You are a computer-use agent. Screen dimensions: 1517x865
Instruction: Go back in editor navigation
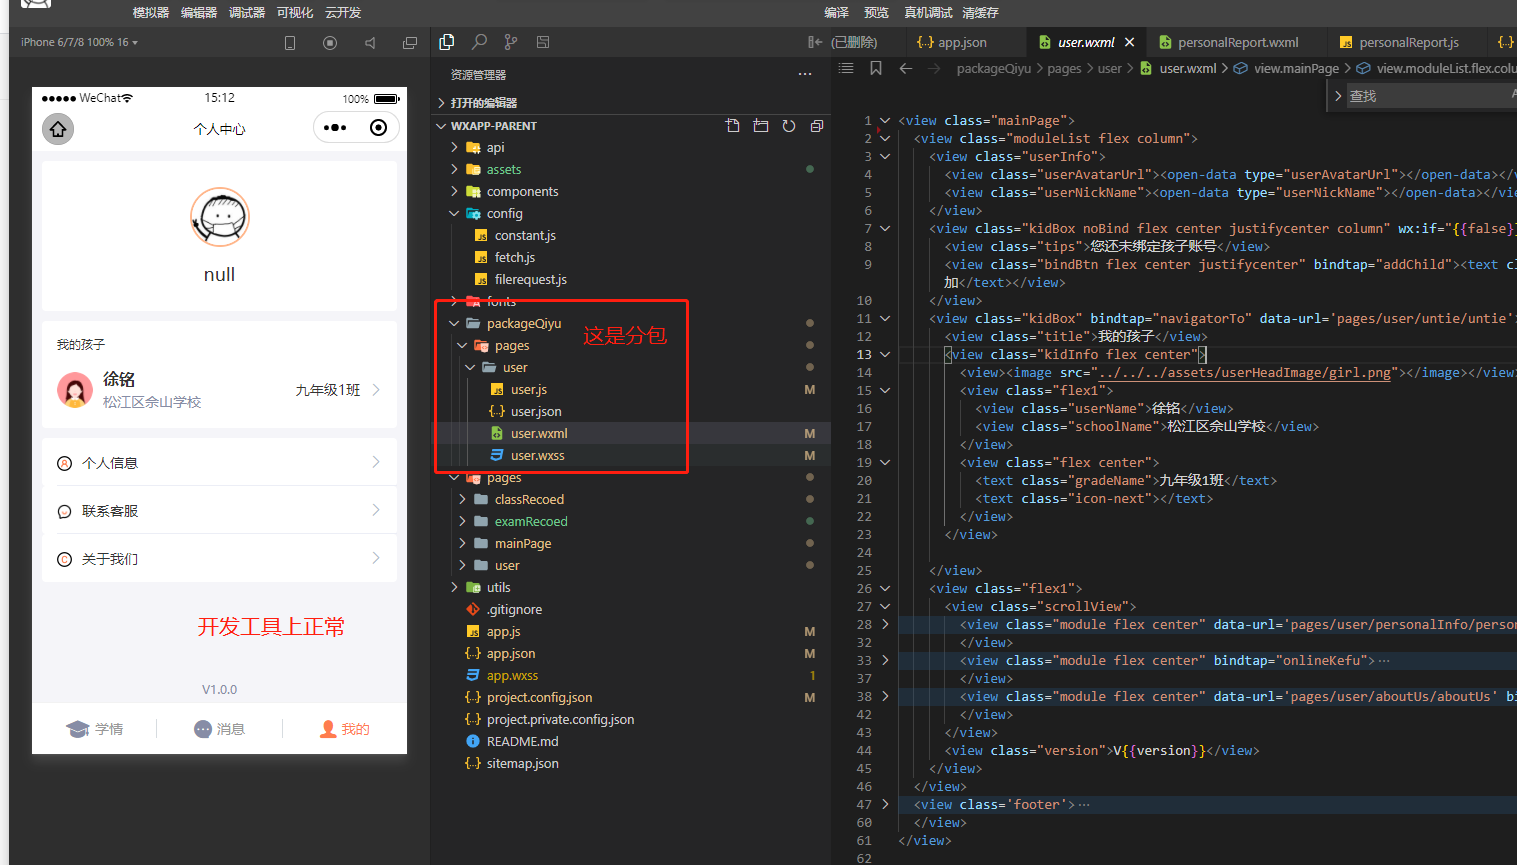(906, 68)
